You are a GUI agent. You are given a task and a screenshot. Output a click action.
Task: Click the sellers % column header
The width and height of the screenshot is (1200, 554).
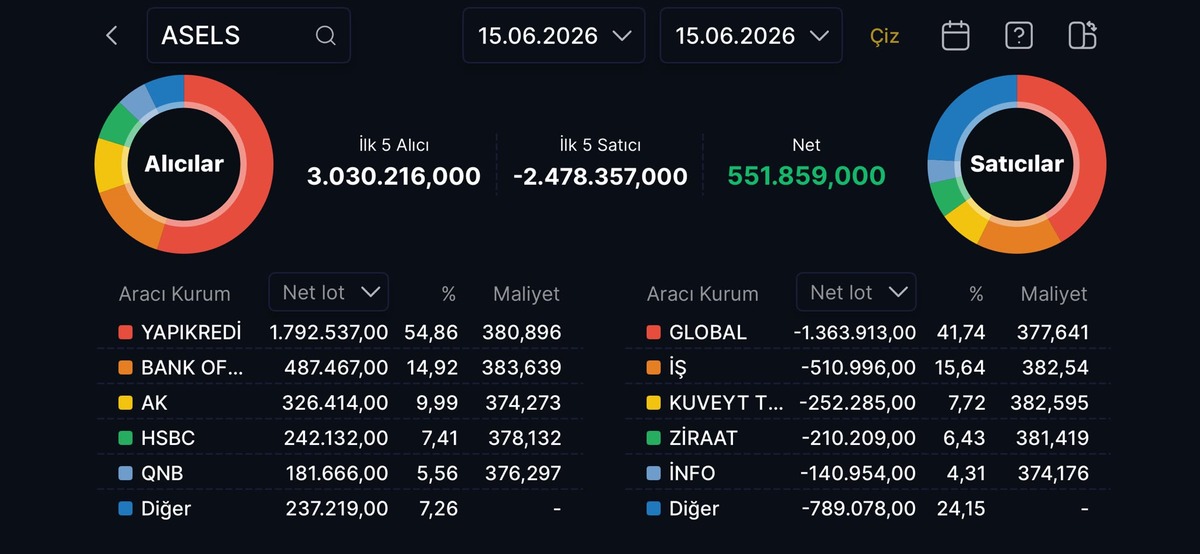[x=976, y=294]
